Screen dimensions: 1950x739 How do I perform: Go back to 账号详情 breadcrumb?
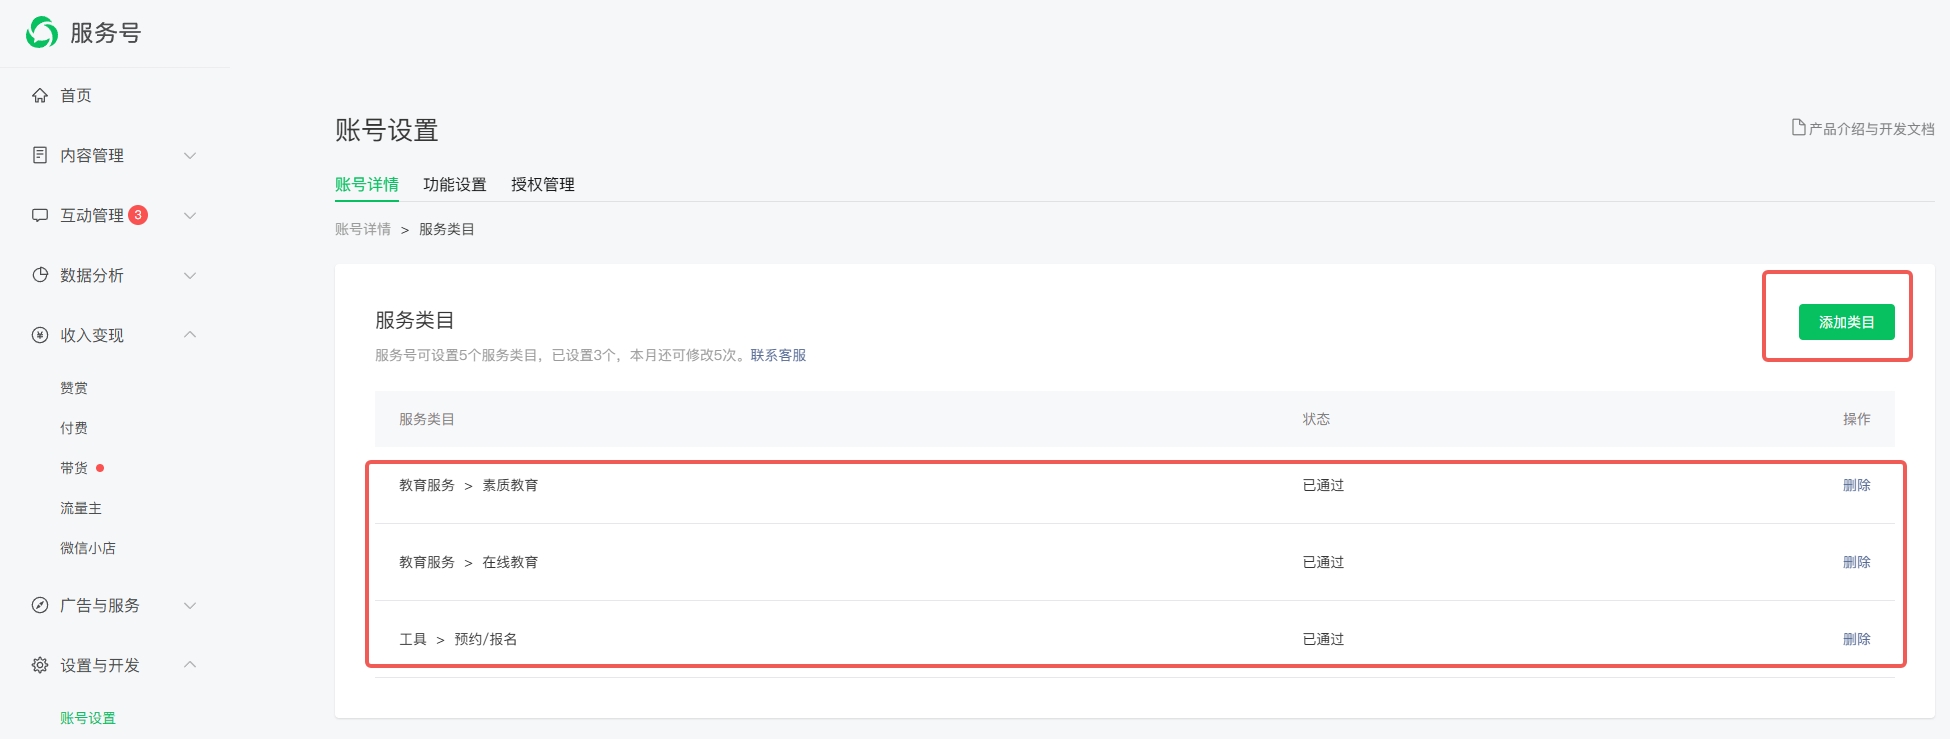click(x=363, y=230)
